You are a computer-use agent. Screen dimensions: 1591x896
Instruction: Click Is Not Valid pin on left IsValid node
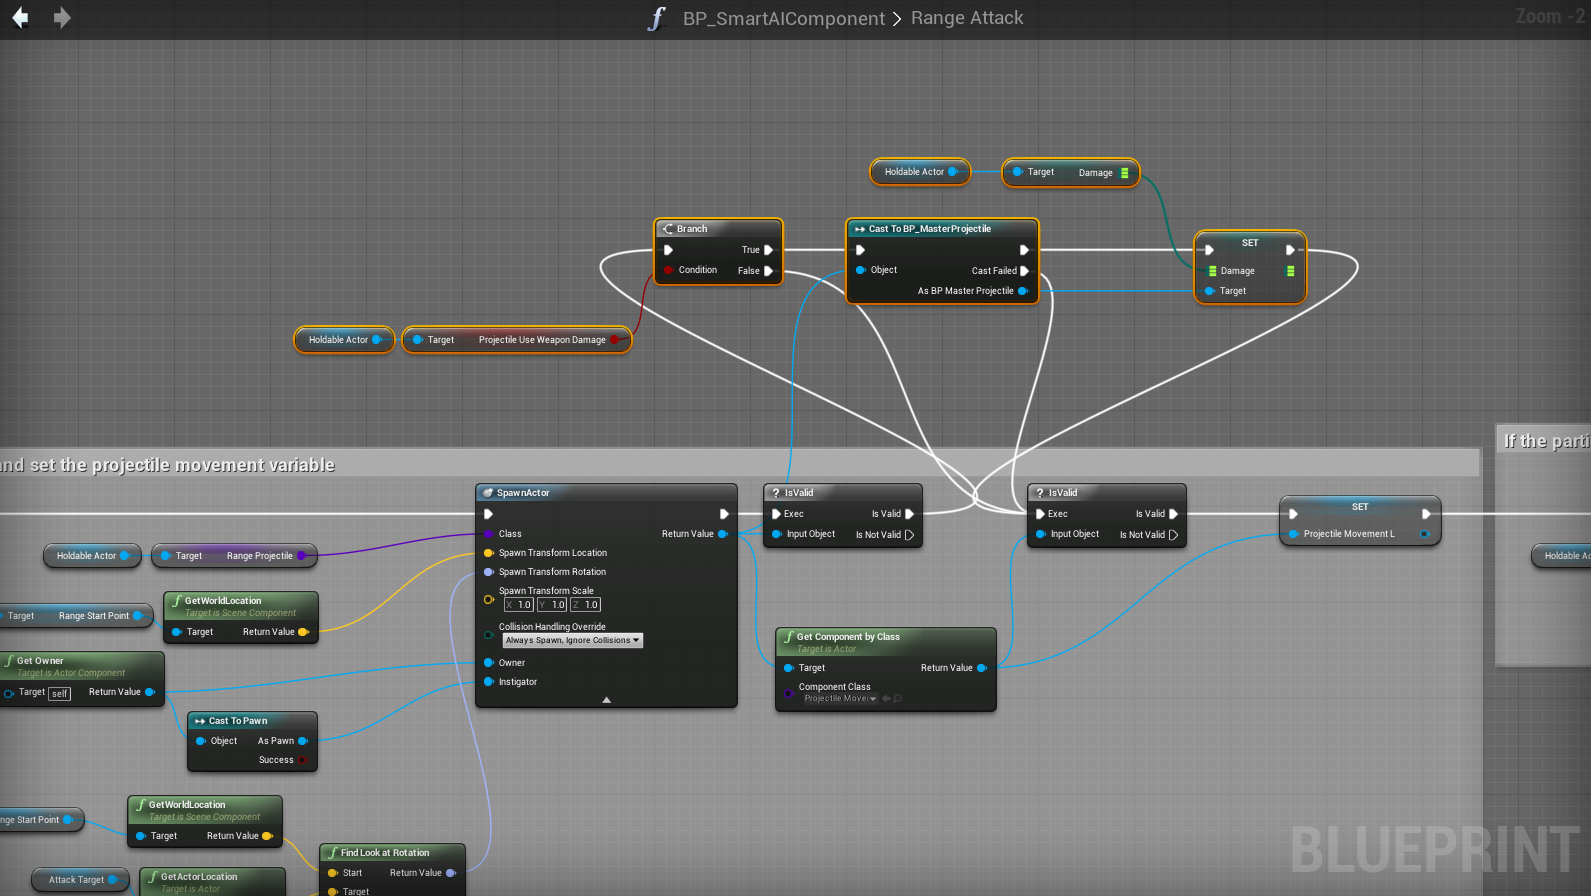[x=909, y=535]
